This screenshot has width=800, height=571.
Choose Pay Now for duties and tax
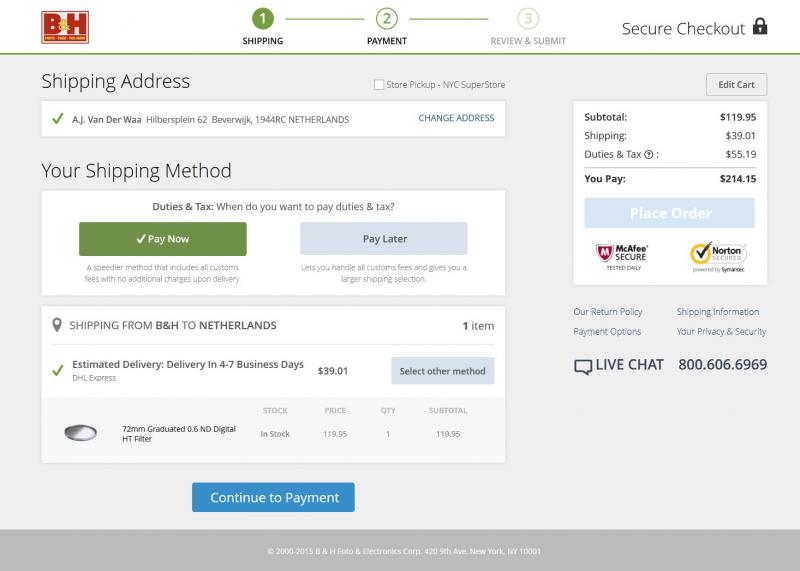click(x=163, y=239)
